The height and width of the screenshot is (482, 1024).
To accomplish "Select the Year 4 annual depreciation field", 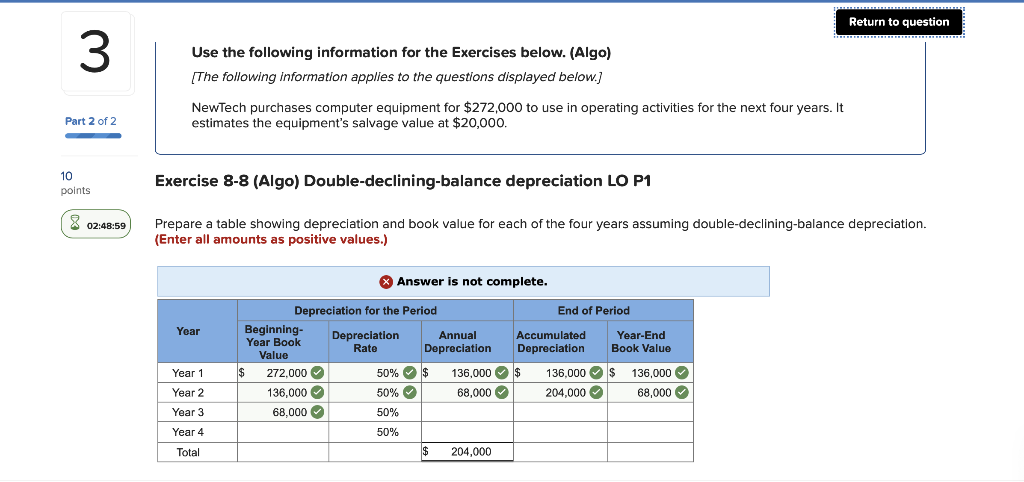I will click(468, 432).
